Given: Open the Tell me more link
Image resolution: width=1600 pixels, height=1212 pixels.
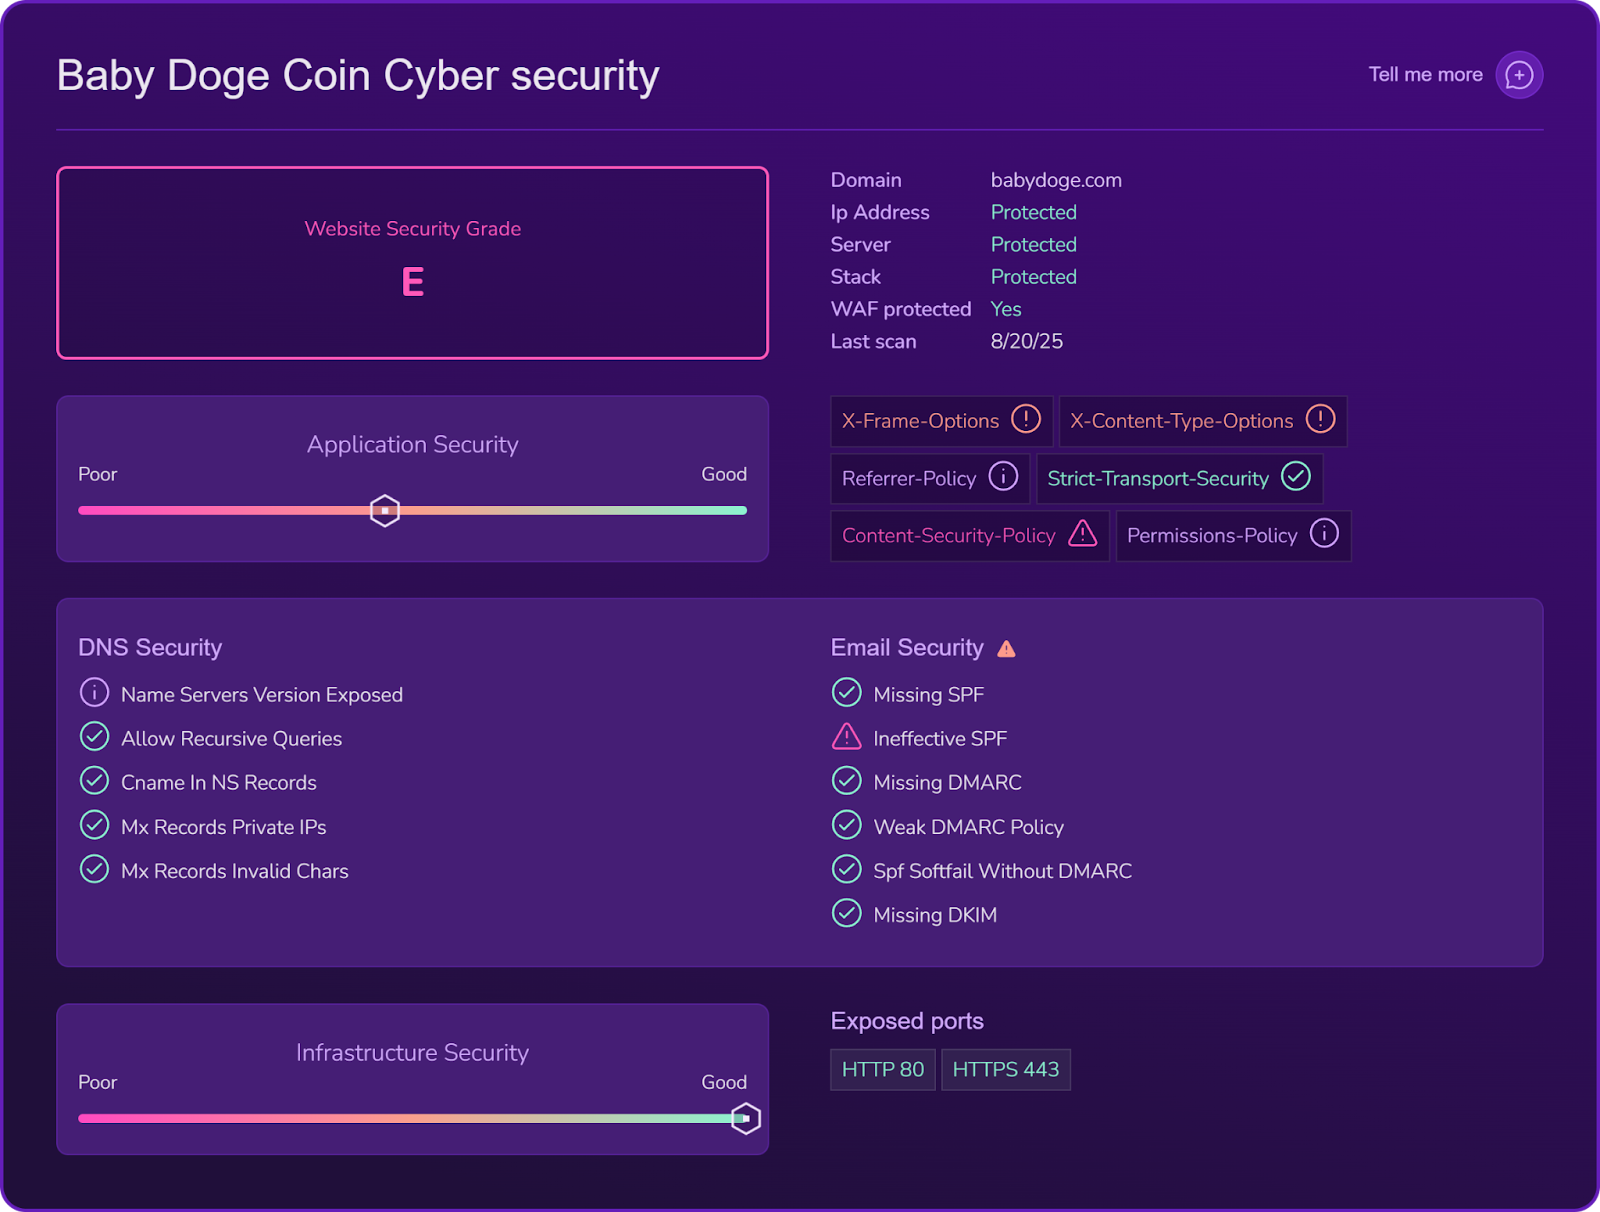Looking at the screenshot, I should point(1425,75).
